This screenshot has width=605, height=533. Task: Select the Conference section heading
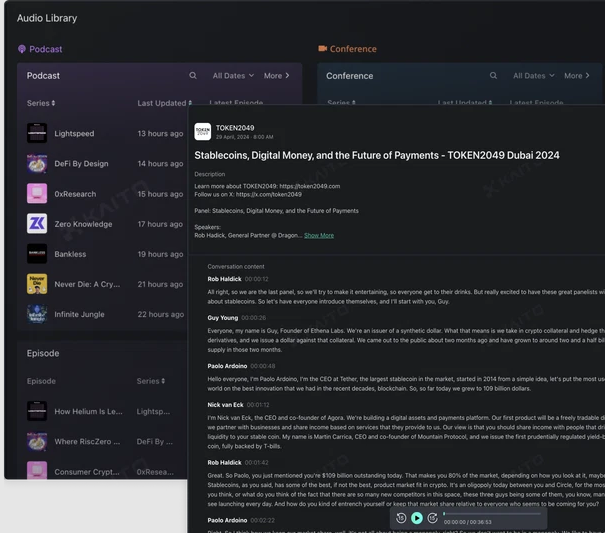(353, 49)
